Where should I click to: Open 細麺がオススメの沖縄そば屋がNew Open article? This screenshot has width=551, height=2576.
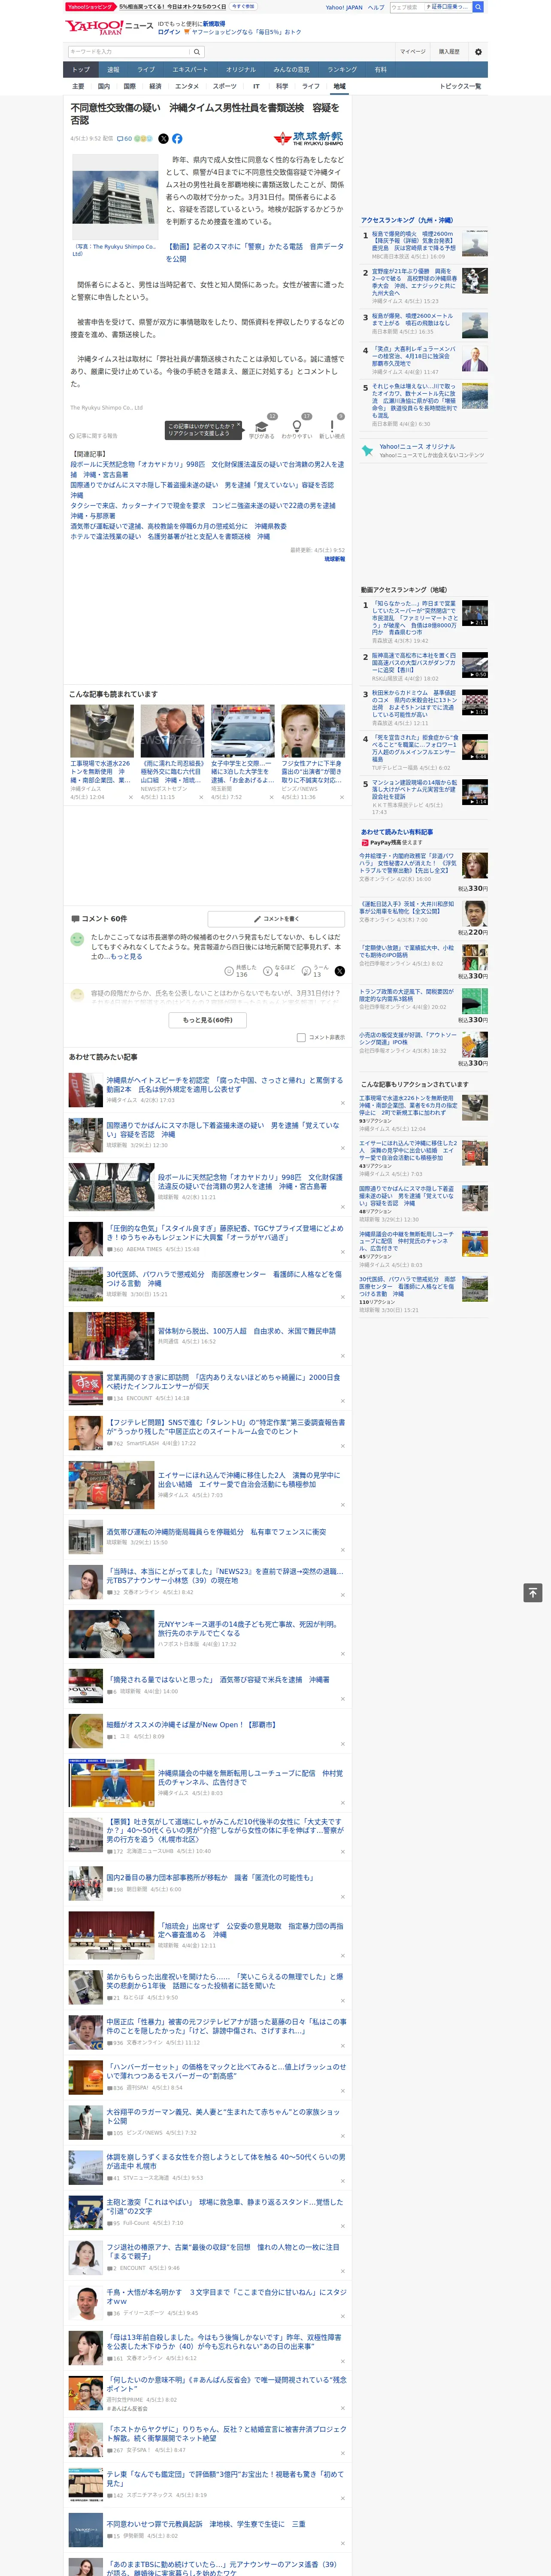coord(191,1724)
